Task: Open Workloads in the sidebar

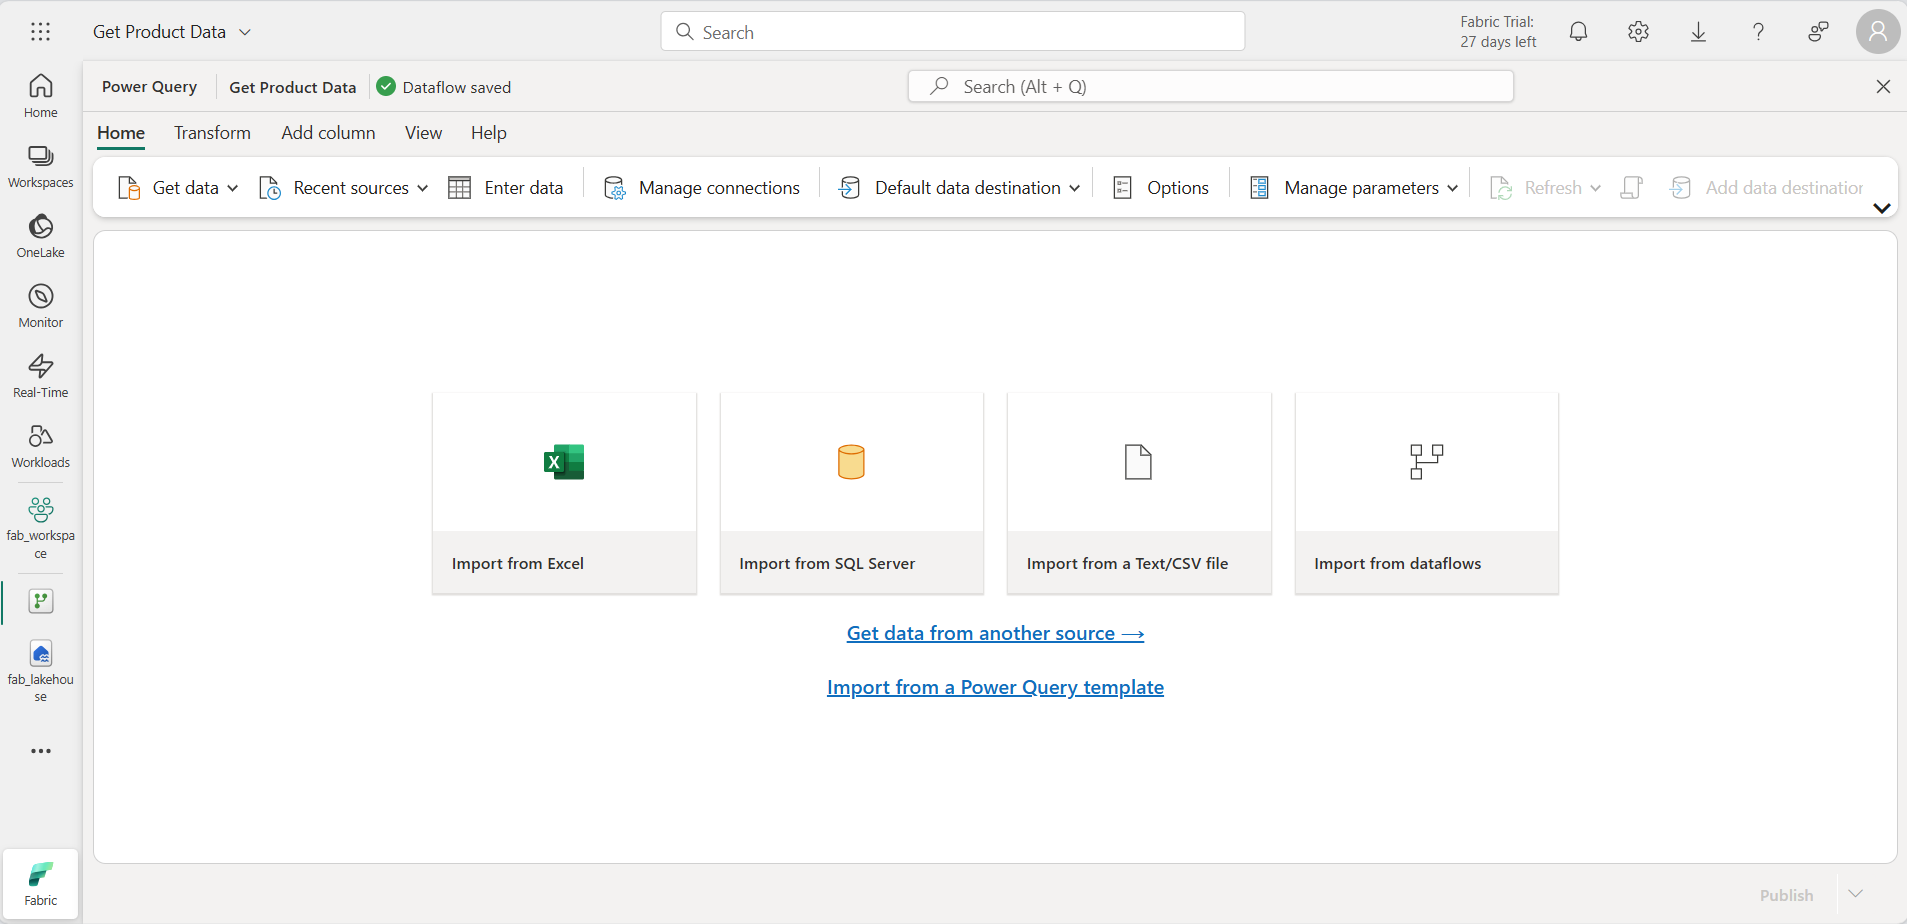Action: [40, 446]
